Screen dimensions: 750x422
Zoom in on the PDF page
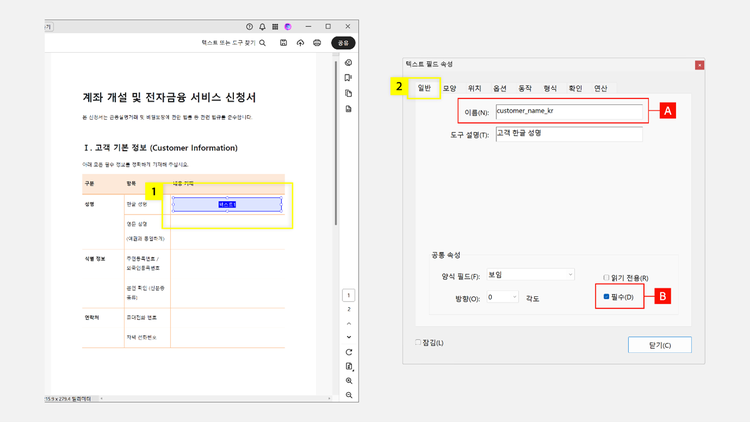pyautogui.click(x=349, y=381)
